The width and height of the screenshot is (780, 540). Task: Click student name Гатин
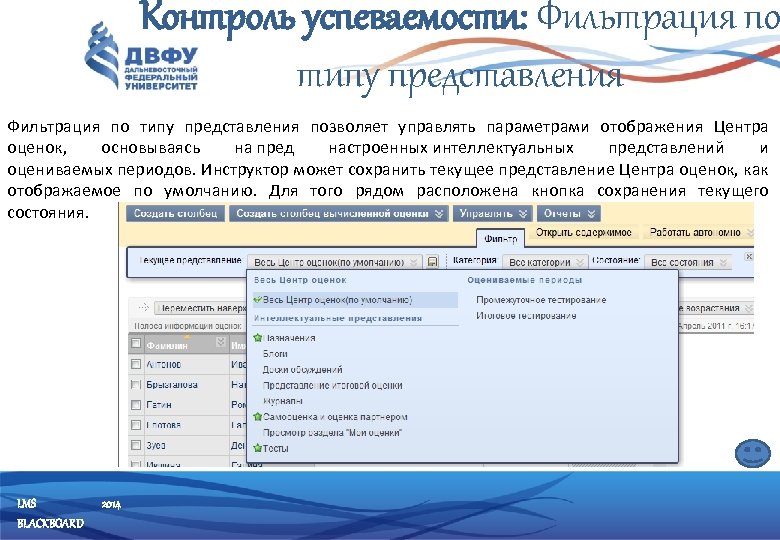point(159,405)
